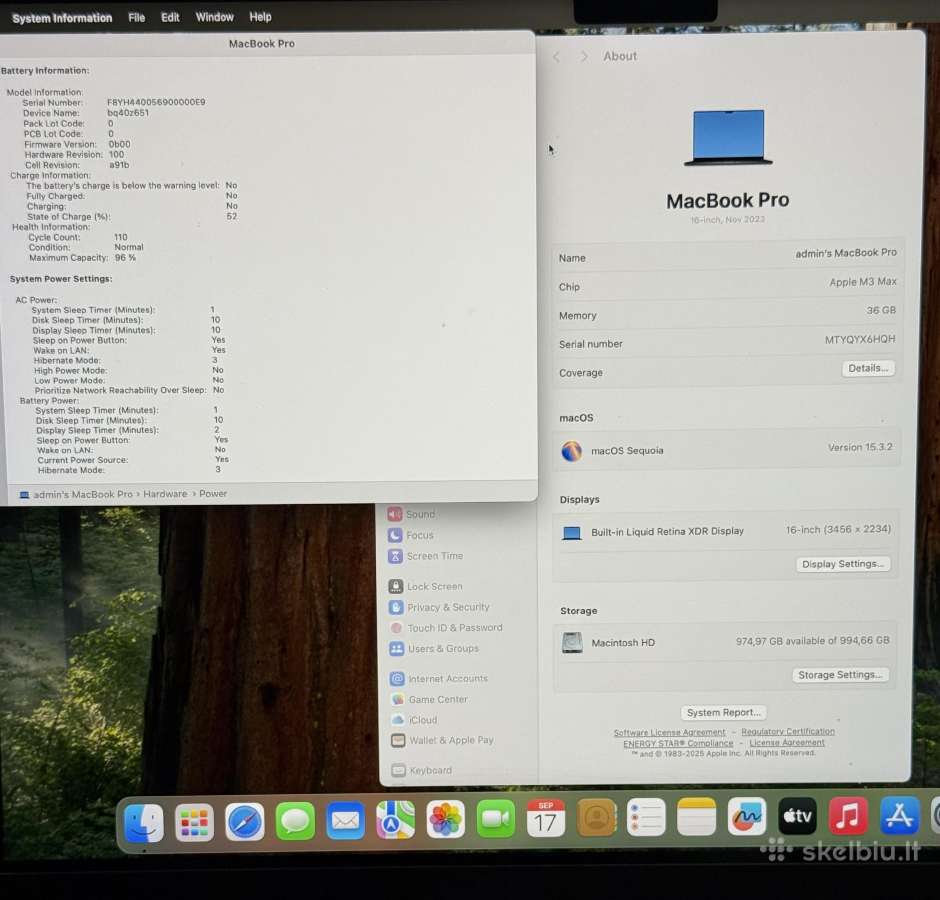Open Display Settings button
Viewport: 940px width, 900px height.
(x=843, y=564)
